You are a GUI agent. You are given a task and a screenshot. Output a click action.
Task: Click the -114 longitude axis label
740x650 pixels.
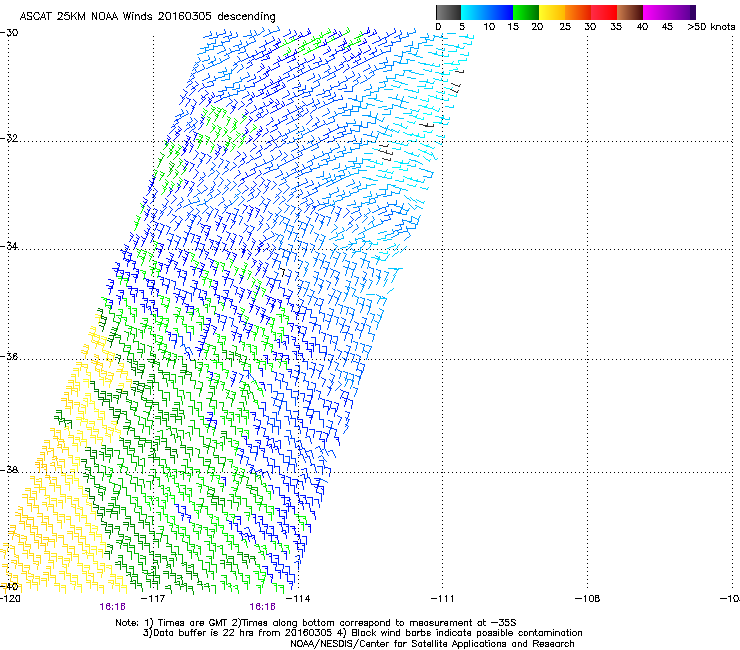click(x=298, y=599)
